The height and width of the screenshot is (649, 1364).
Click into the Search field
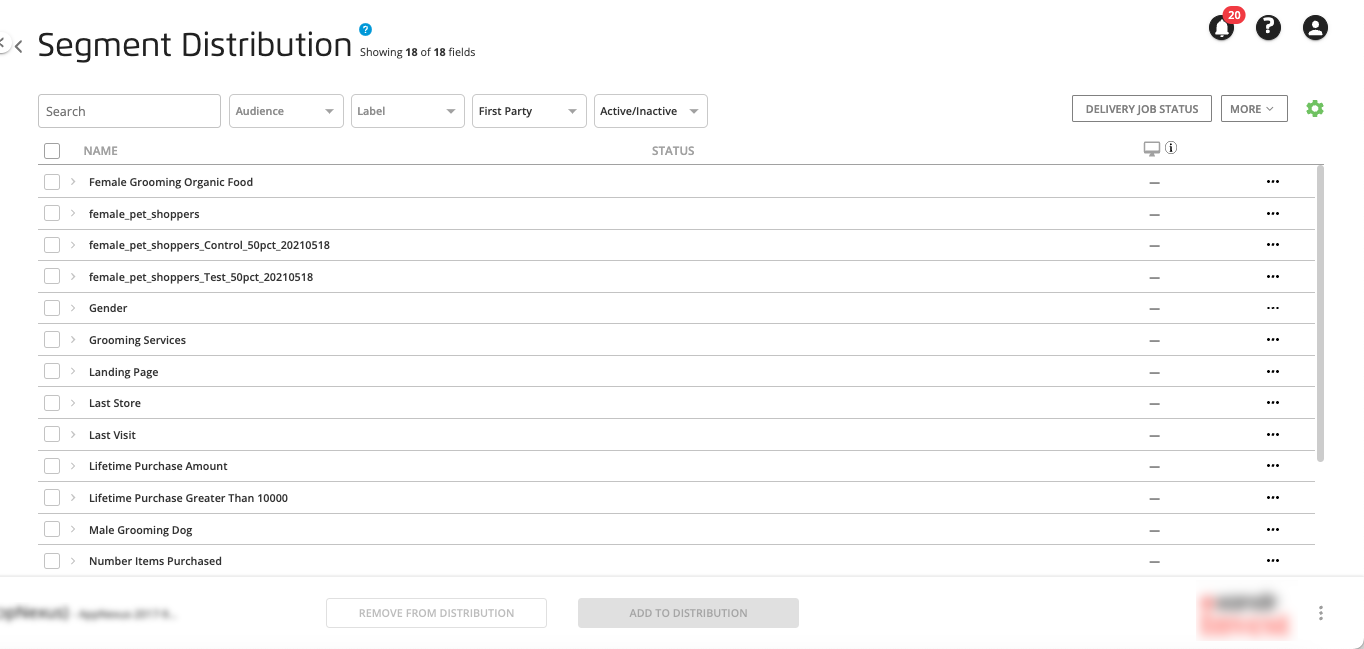[x=129, y=111]
